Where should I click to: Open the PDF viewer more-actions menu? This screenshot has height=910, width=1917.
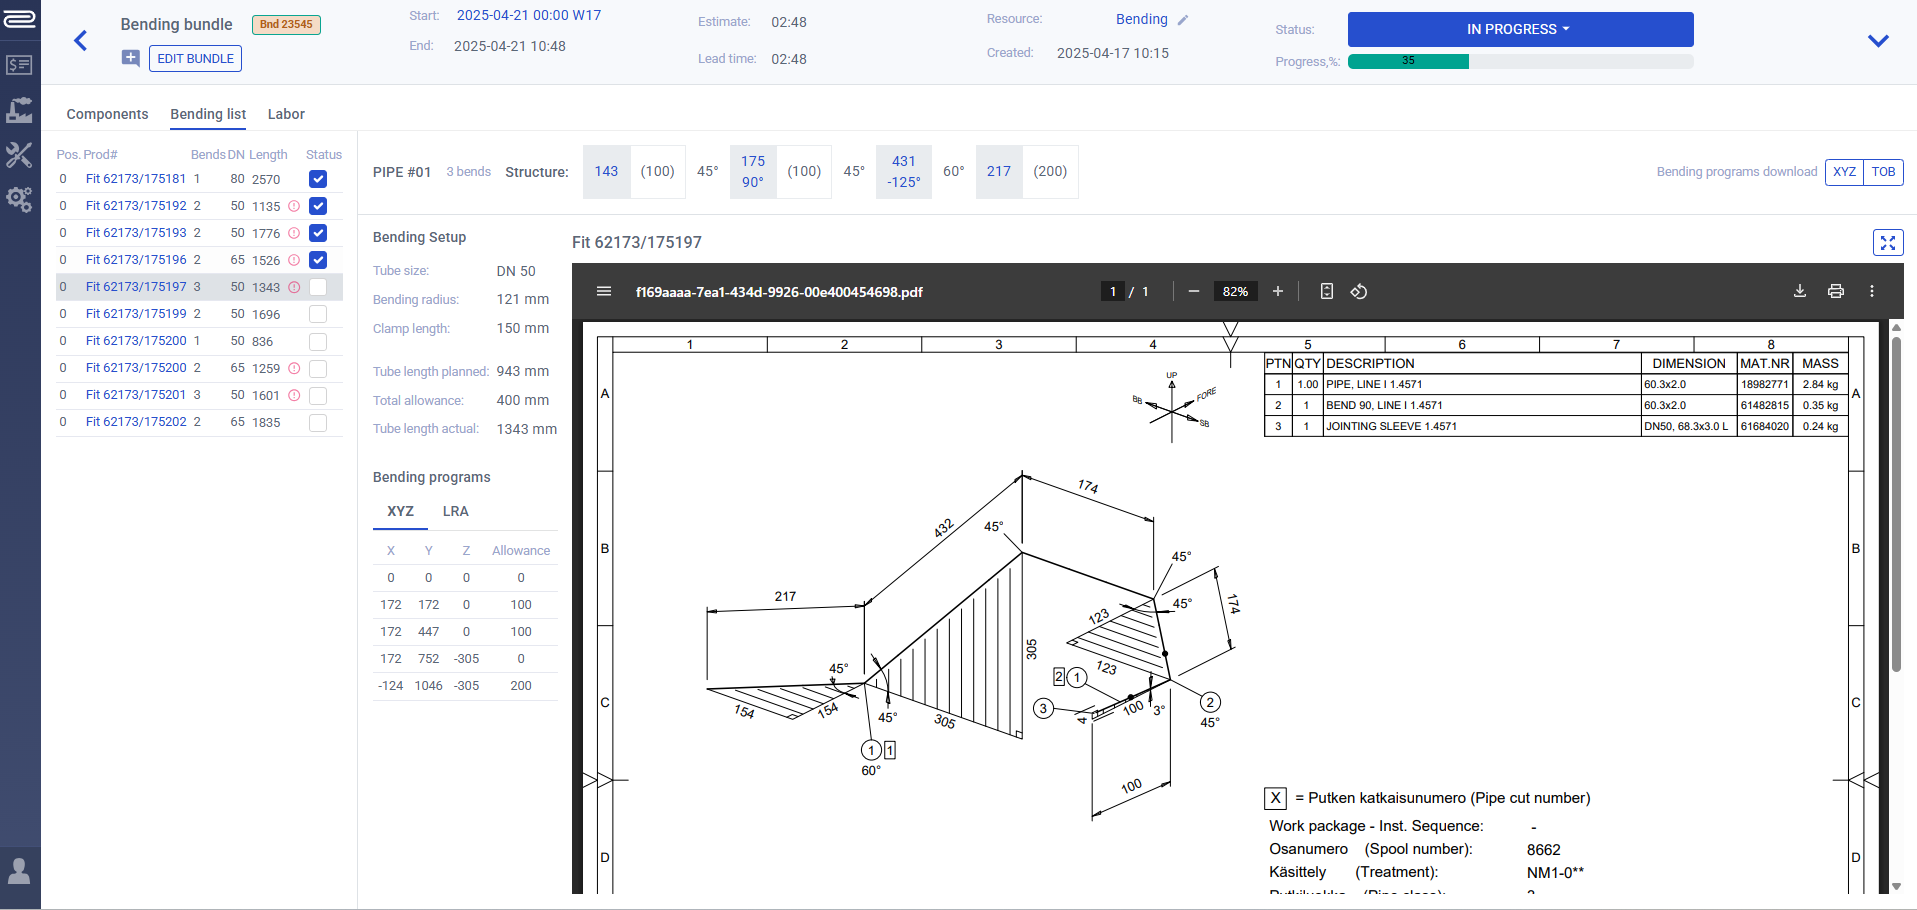(1872, 292)
